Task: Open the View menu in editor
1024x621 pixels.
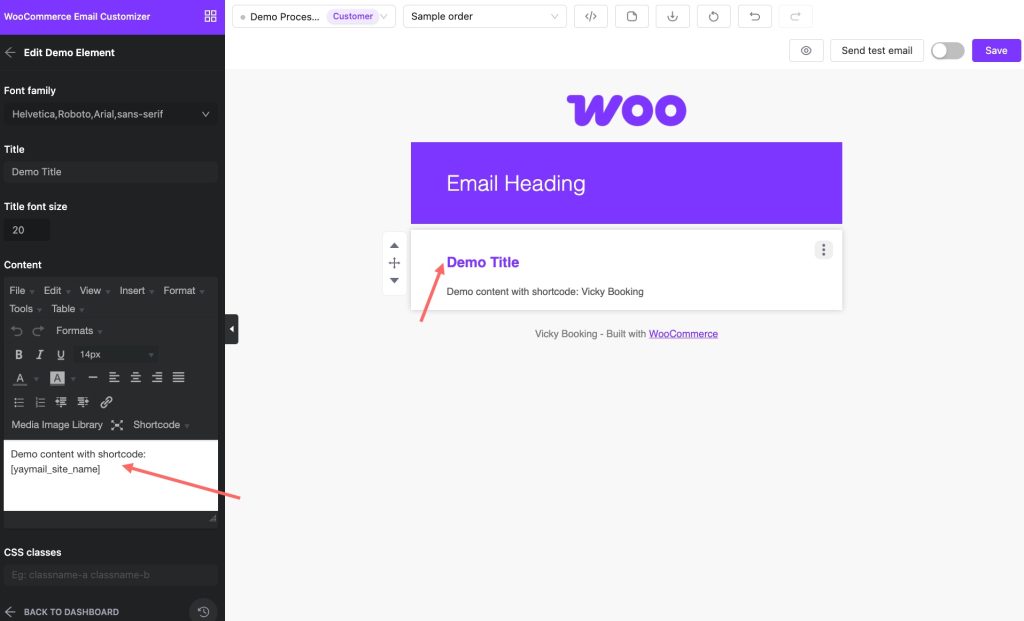Action: [95, 291]
